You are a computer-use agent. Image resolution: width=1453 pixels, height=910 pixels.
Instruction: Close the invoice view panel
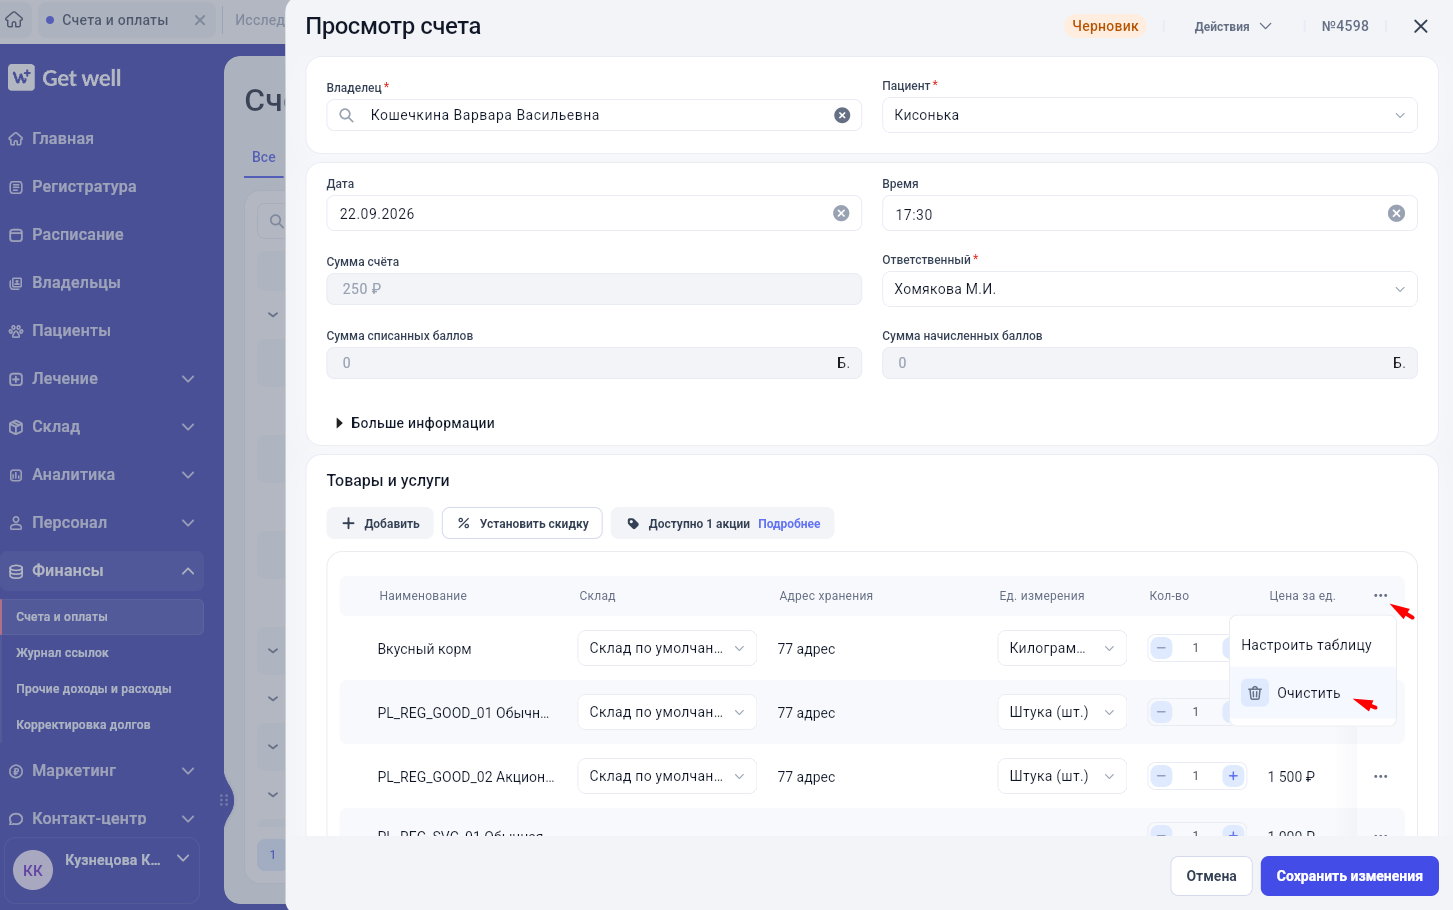(x=1420, y=26)
